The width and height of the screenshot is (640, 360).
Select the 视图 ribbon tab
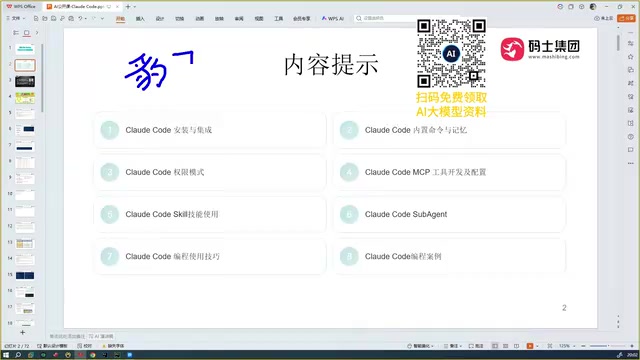[259, 18]
